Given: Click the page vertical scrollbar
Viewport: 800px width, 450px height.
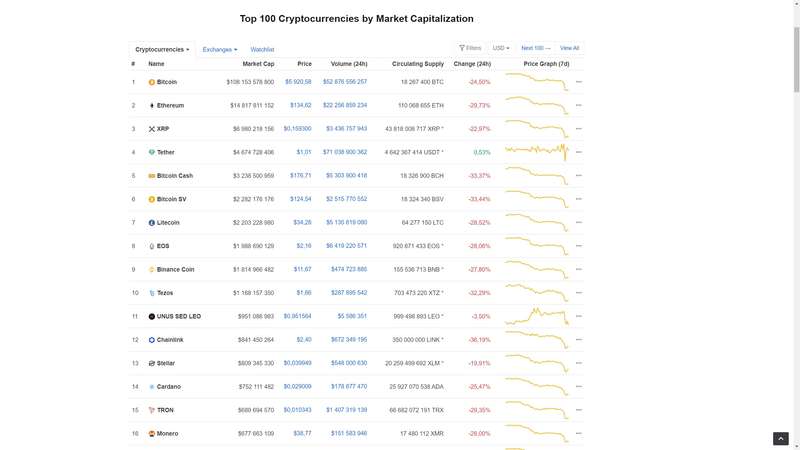Looking at the screenshot, I should pyautogui.click(x=796, y=200).
